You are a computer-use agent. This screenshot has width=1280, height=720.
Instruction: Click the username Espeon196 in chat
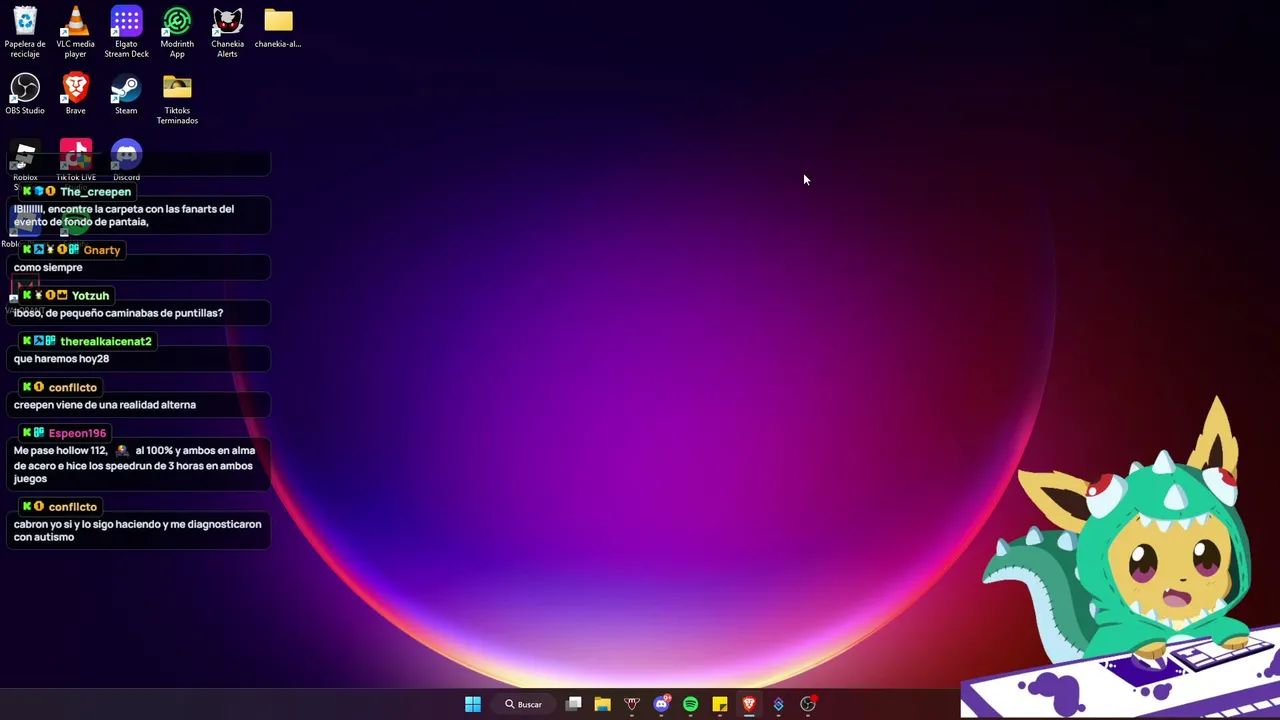tap(77, 433)
